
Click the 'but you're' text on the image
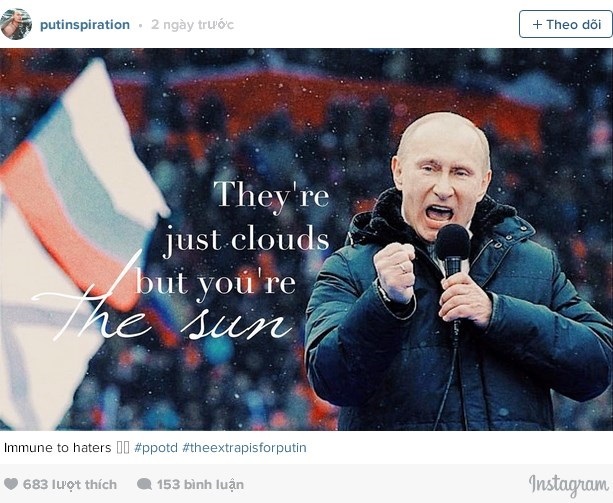215,283
